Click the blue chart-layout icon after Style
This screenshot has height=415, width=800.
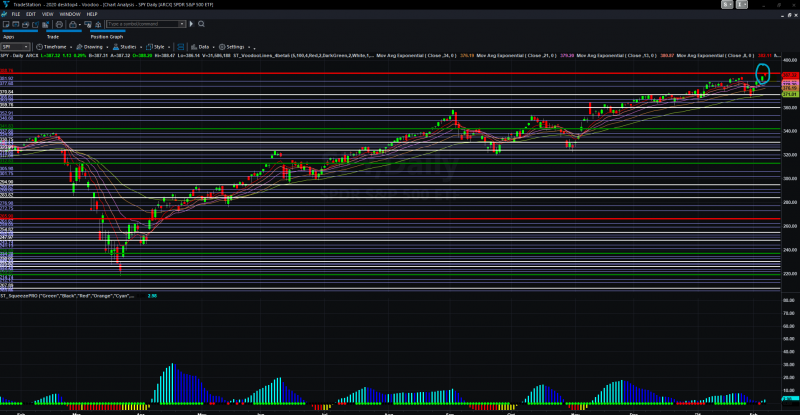click(181, 47)
